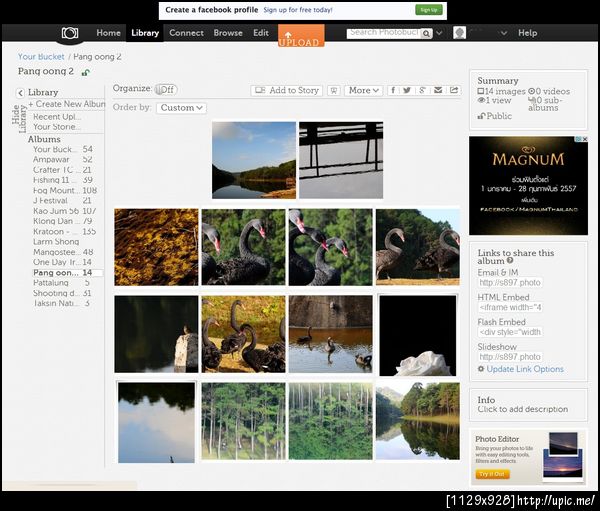Select the Slideshow link field
Image resolution: width=600 pixels, height=511 pixels.
[x=510, y=357]
